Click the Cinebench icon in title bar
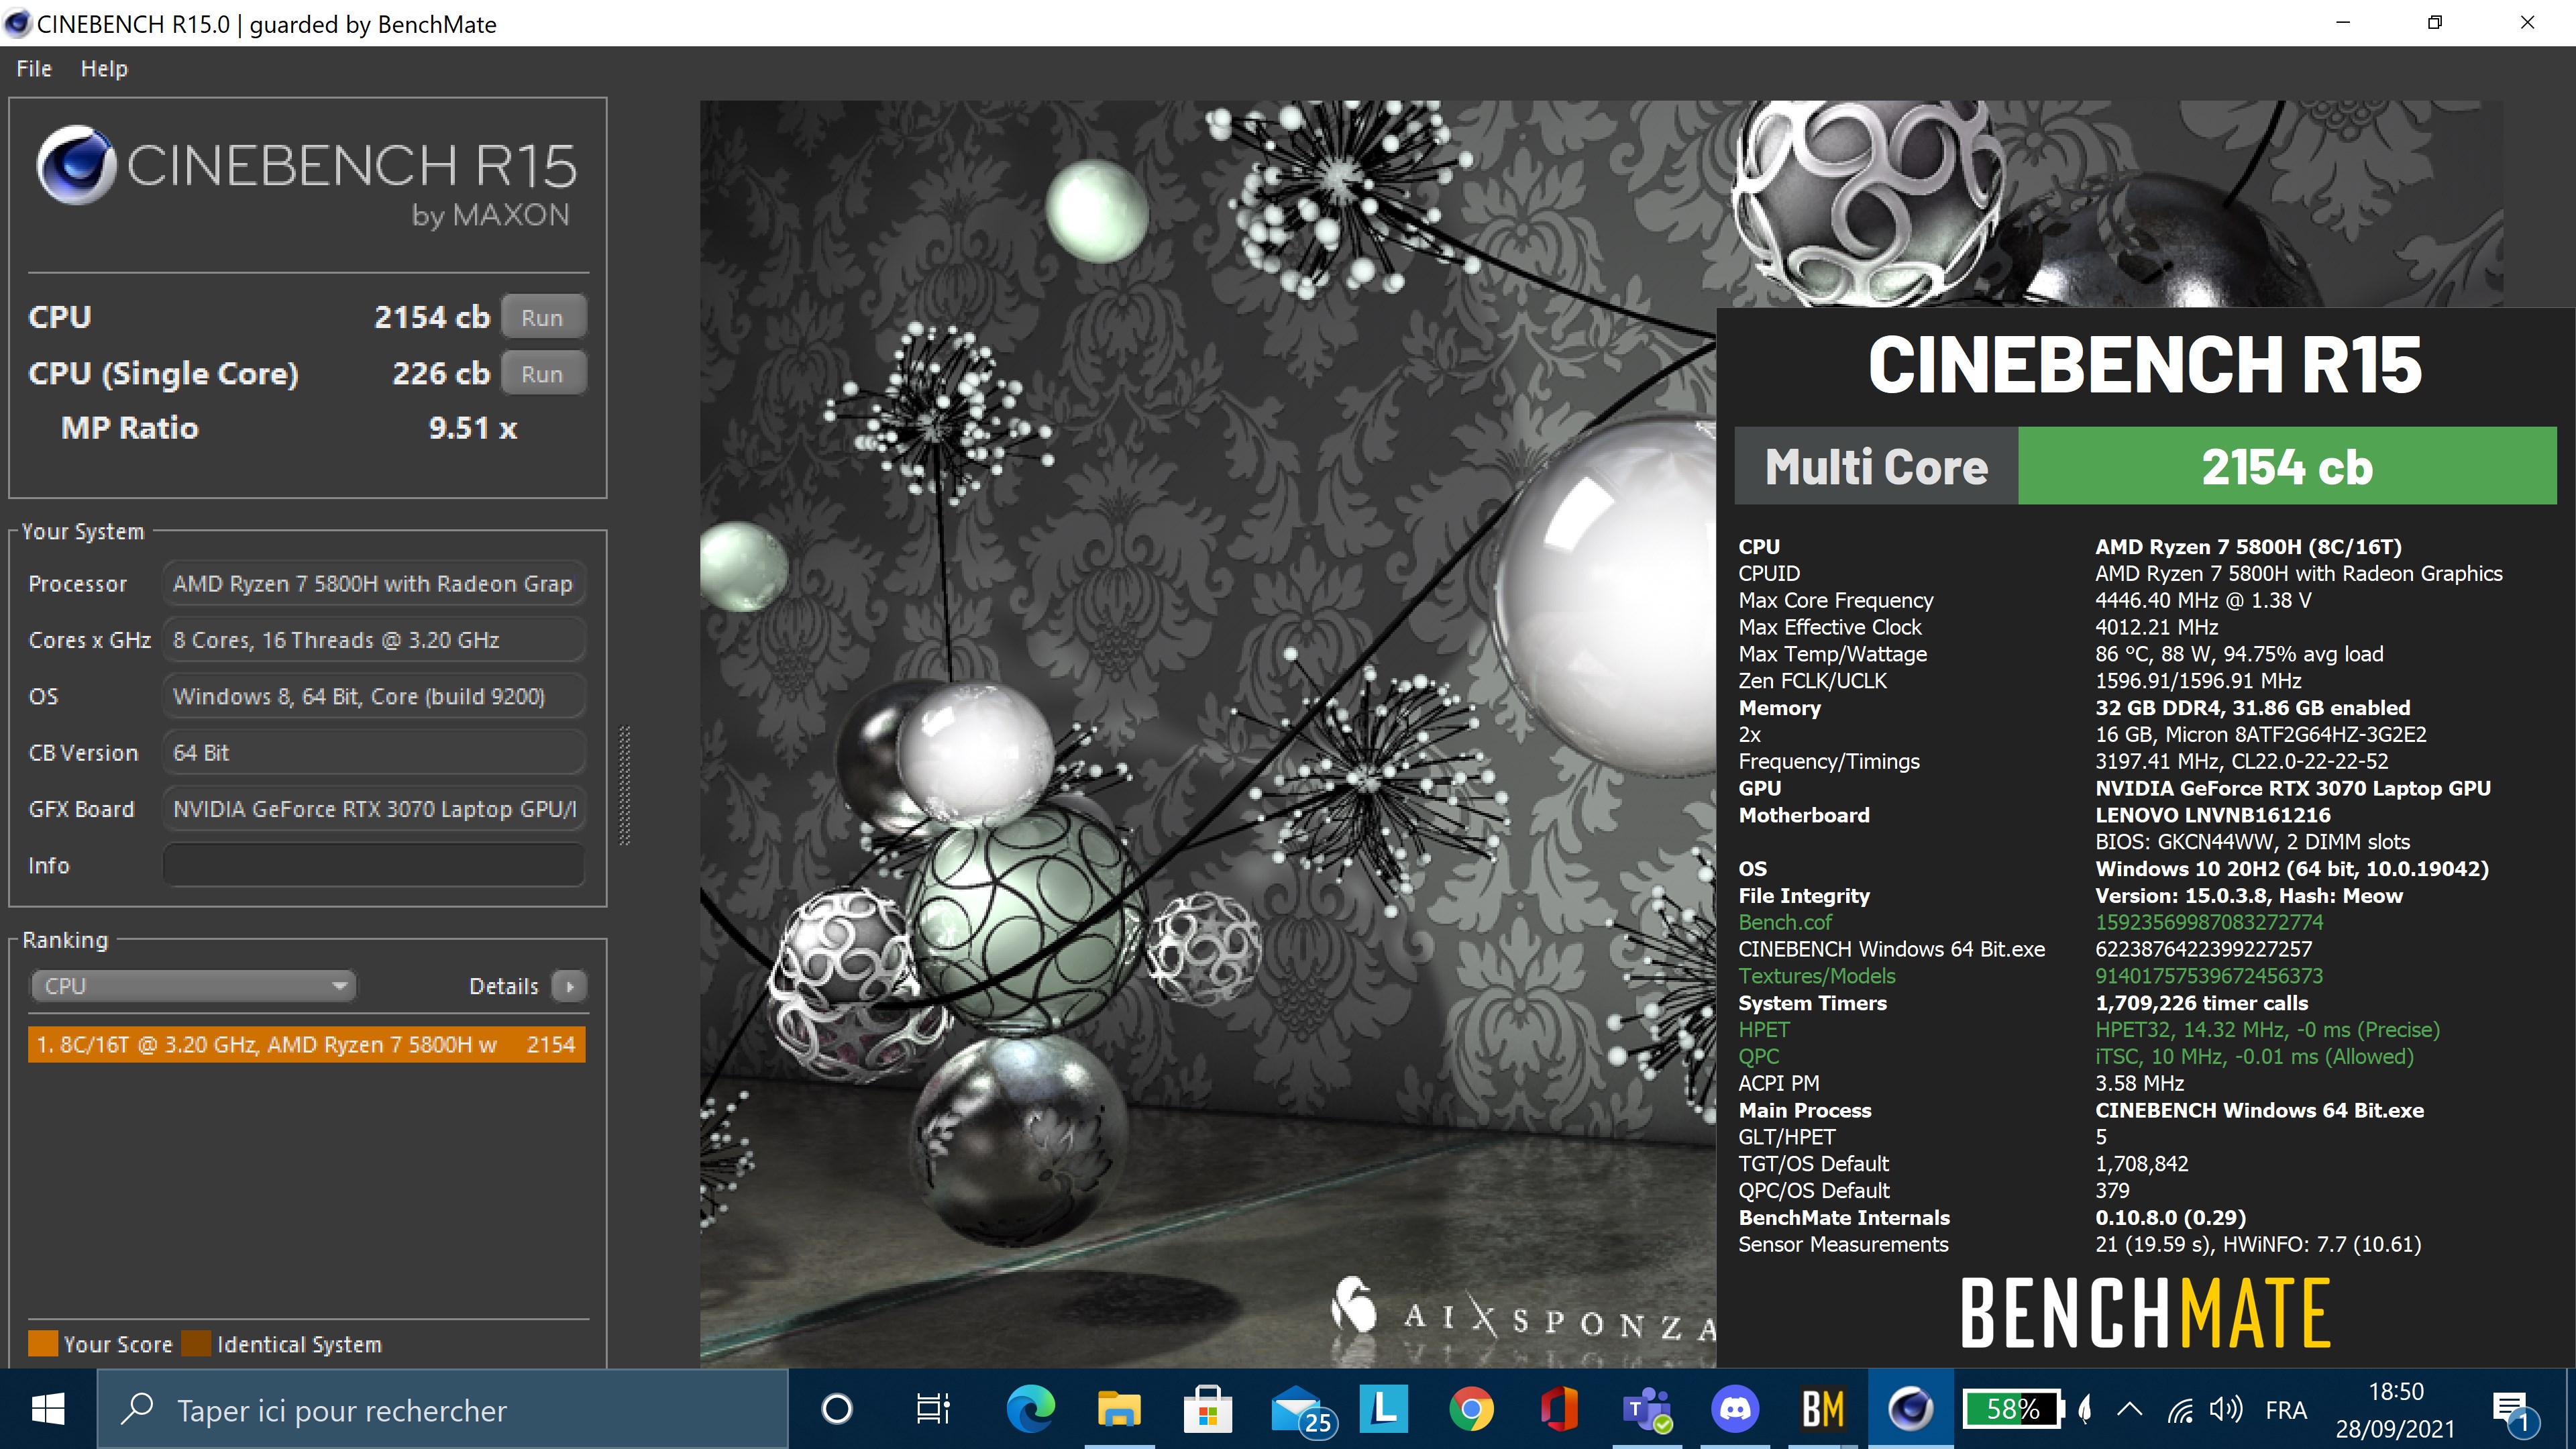Viewport: 2576px width, 1449px height. pyautogui.click(x=17, y=23)
